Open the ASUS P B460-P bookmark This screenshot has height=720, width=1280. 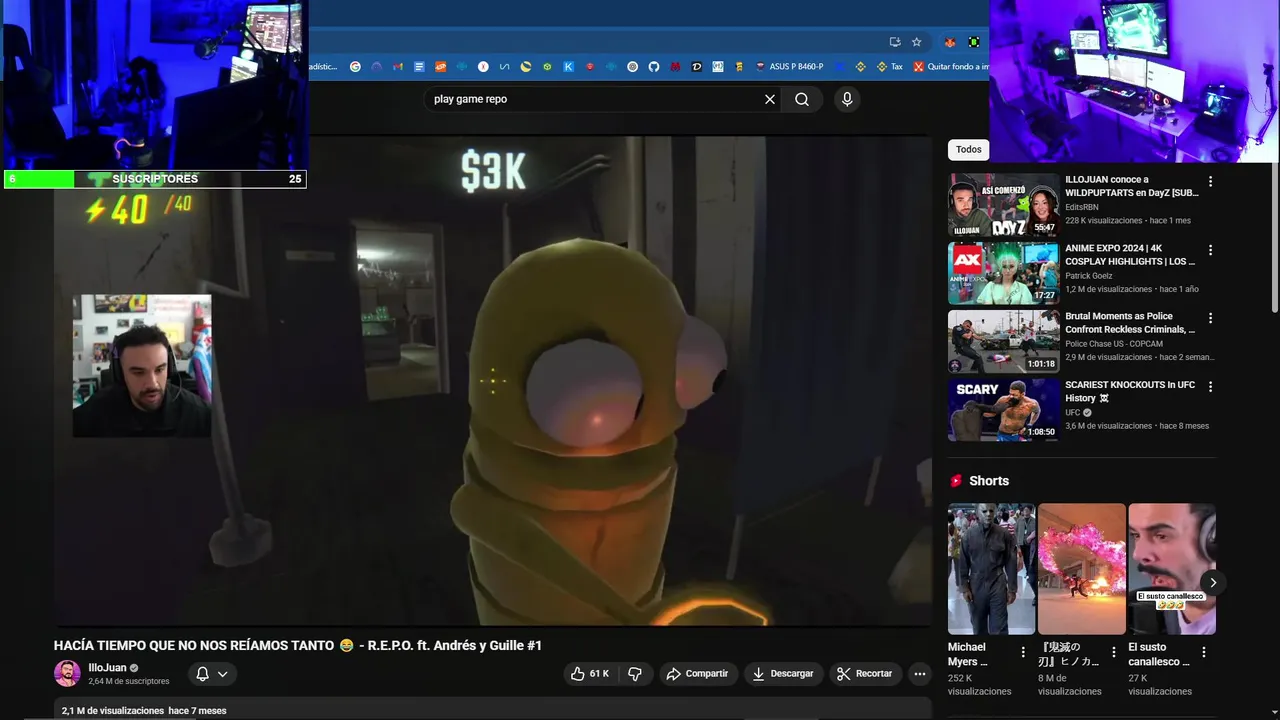pyautogui.click(x=790, y=67)
